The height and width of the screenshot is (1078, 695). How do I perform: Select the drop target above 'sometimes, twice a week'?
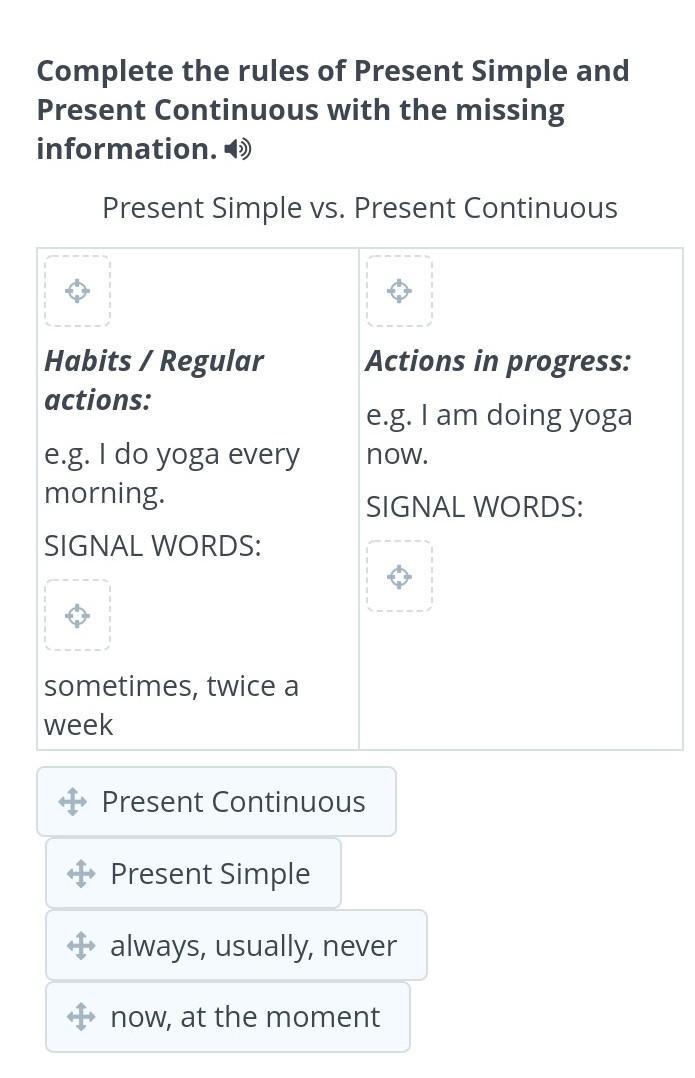pos(77,615)
